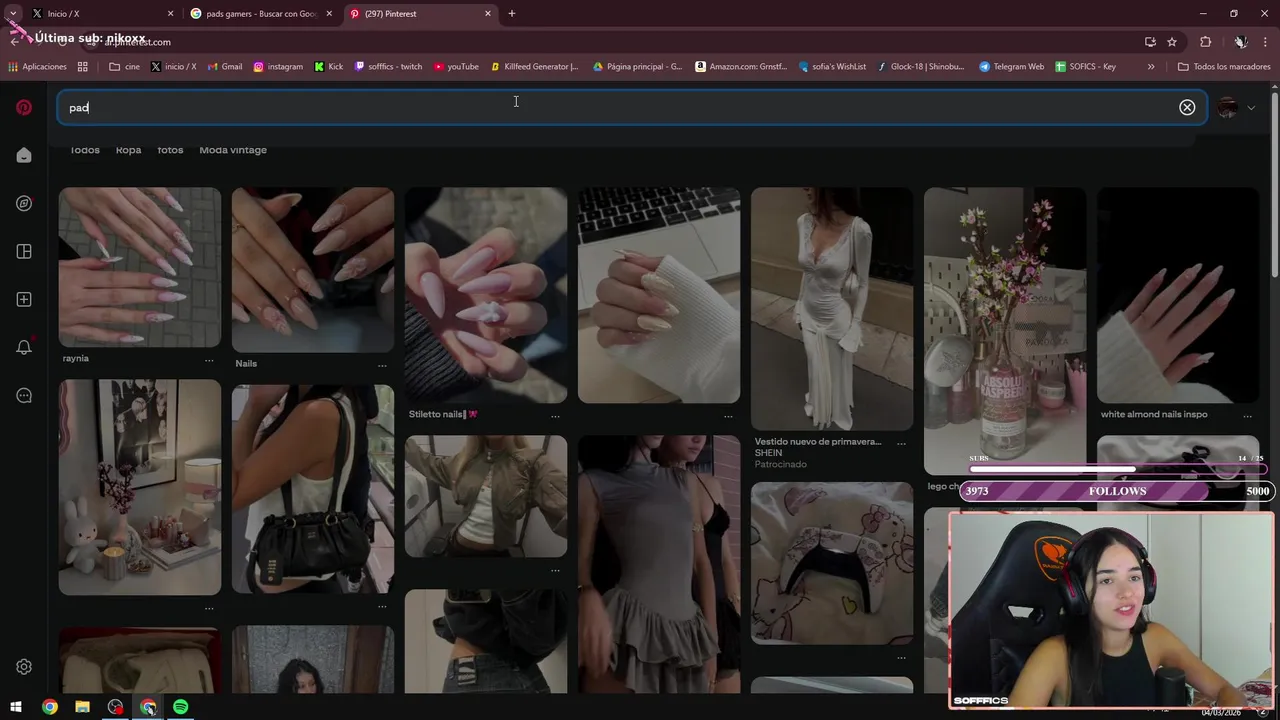Open the cine bookmarks folder
This screenshot has width=1280, height=720.
124,67
